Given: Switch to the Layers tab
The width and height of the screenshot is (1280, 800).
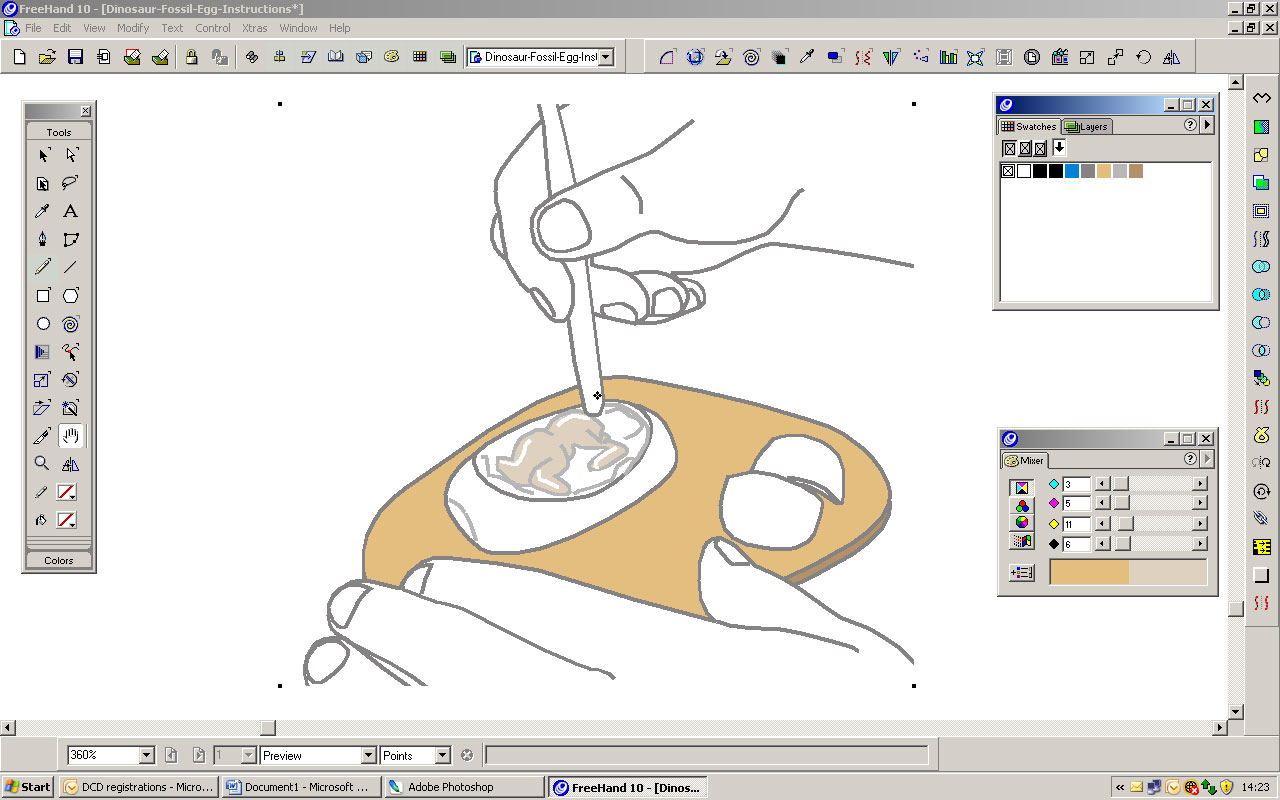Looking at the screenshot, I should [x=1087, y=127].
